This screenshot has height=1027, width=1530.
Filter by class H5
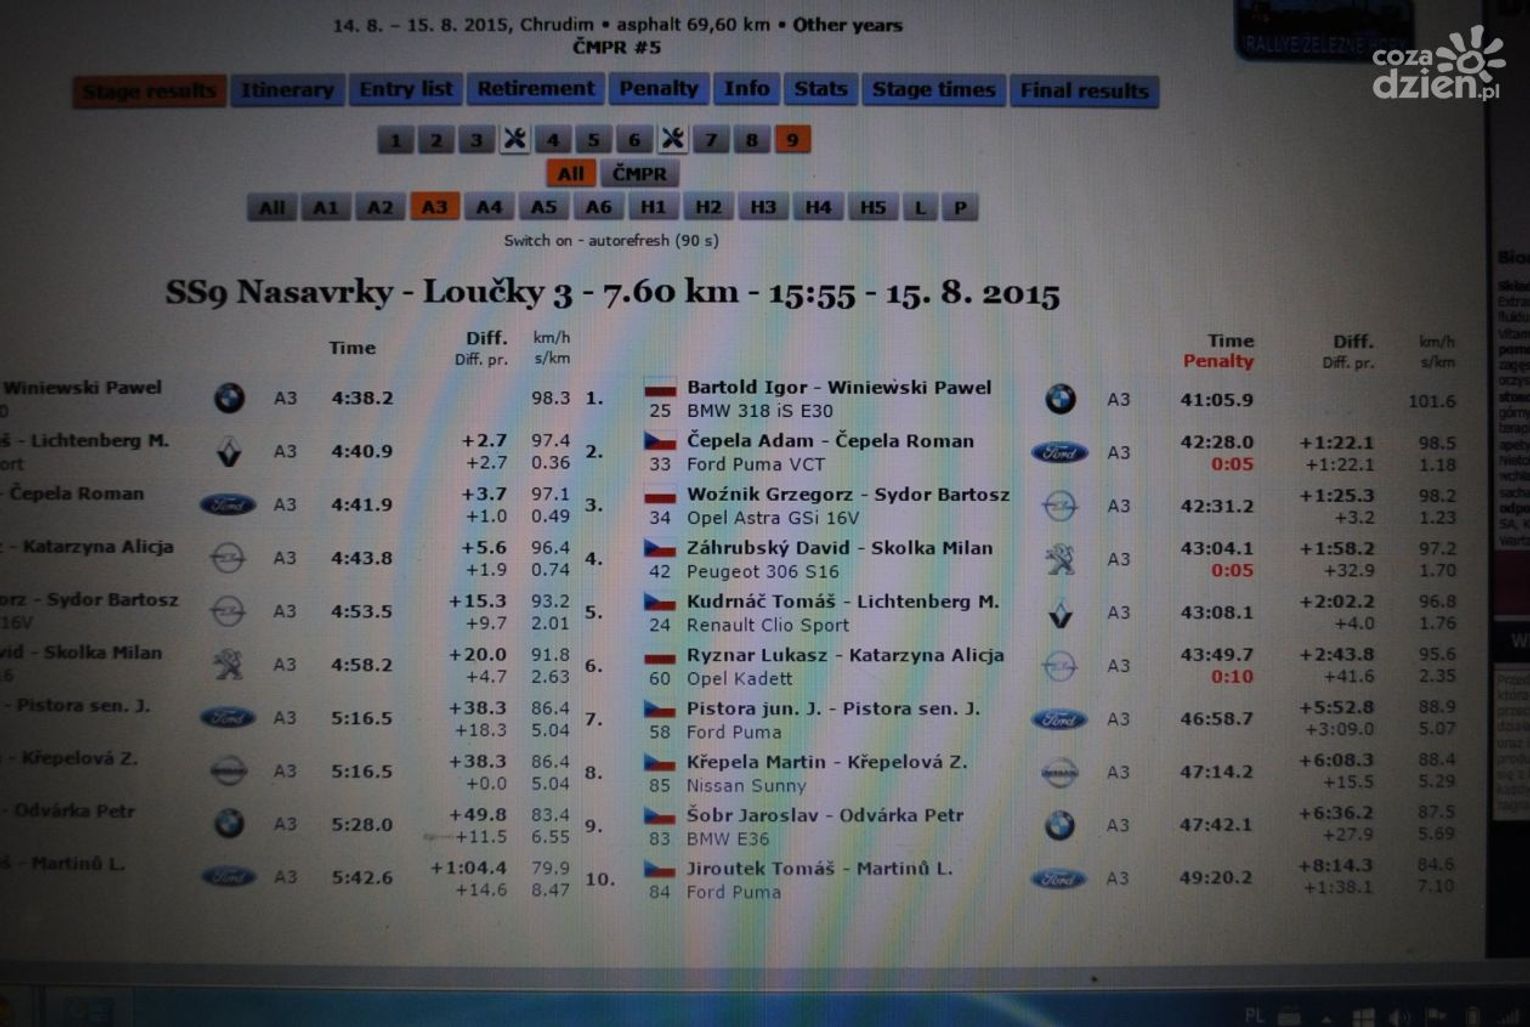tap(873, 208)
